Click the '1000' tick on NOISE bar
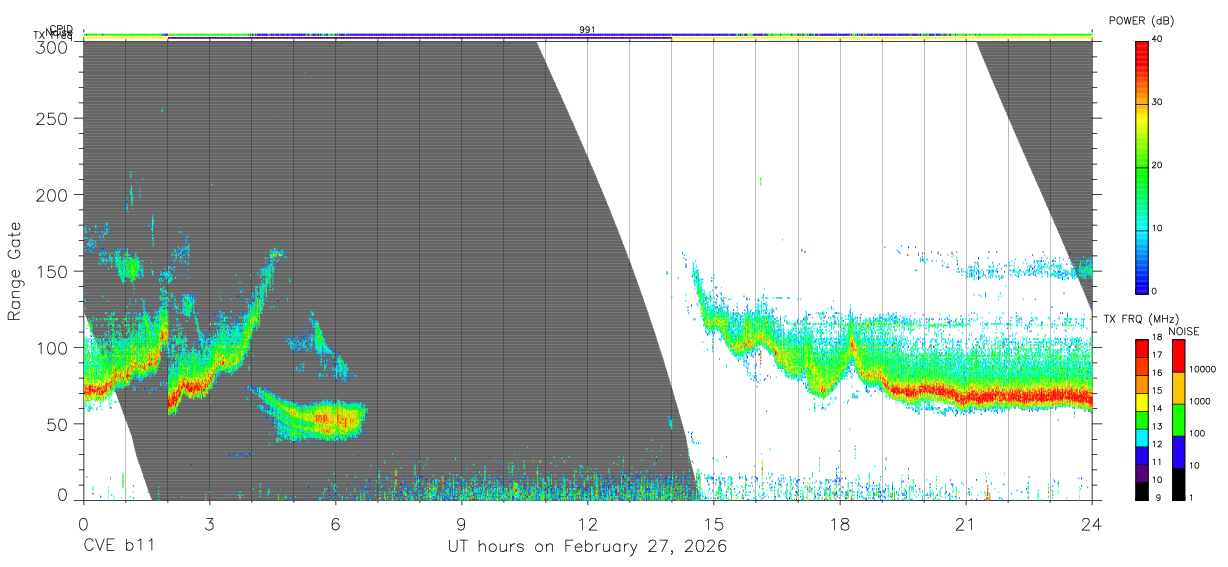 pos(1199,401)
